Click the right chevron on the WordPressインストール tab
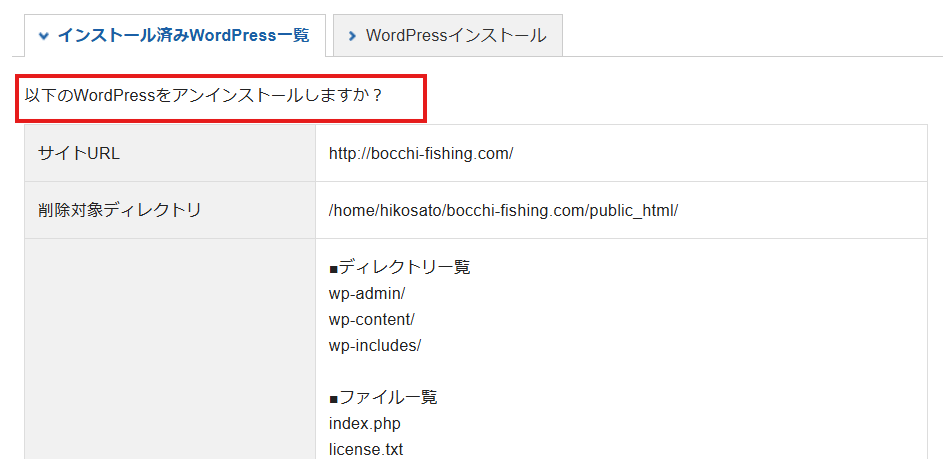943x459 pixels. (352, 36)
